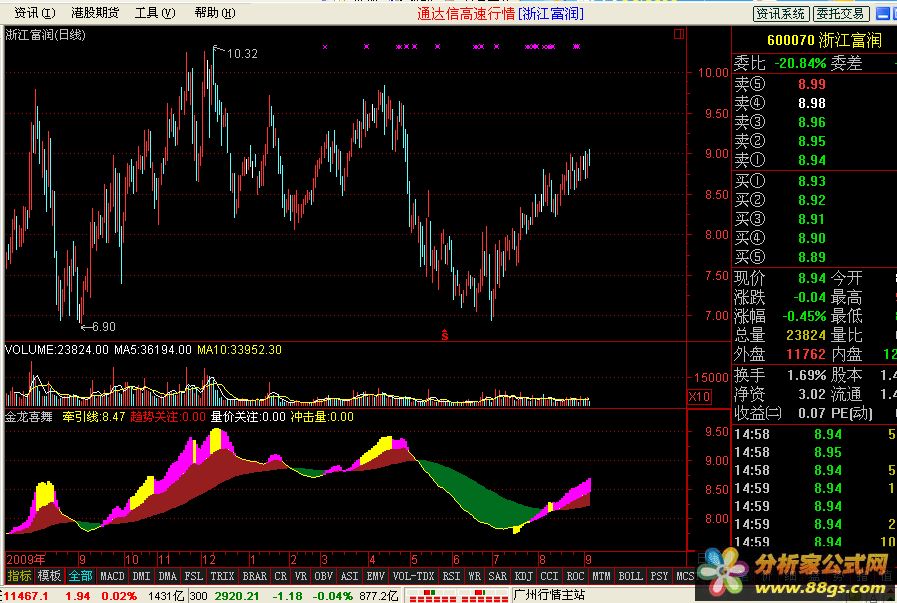Switch to the VR indicator tab
Image resolution: width=897 pixels, height=603 pixels.
tap(301, 576)
